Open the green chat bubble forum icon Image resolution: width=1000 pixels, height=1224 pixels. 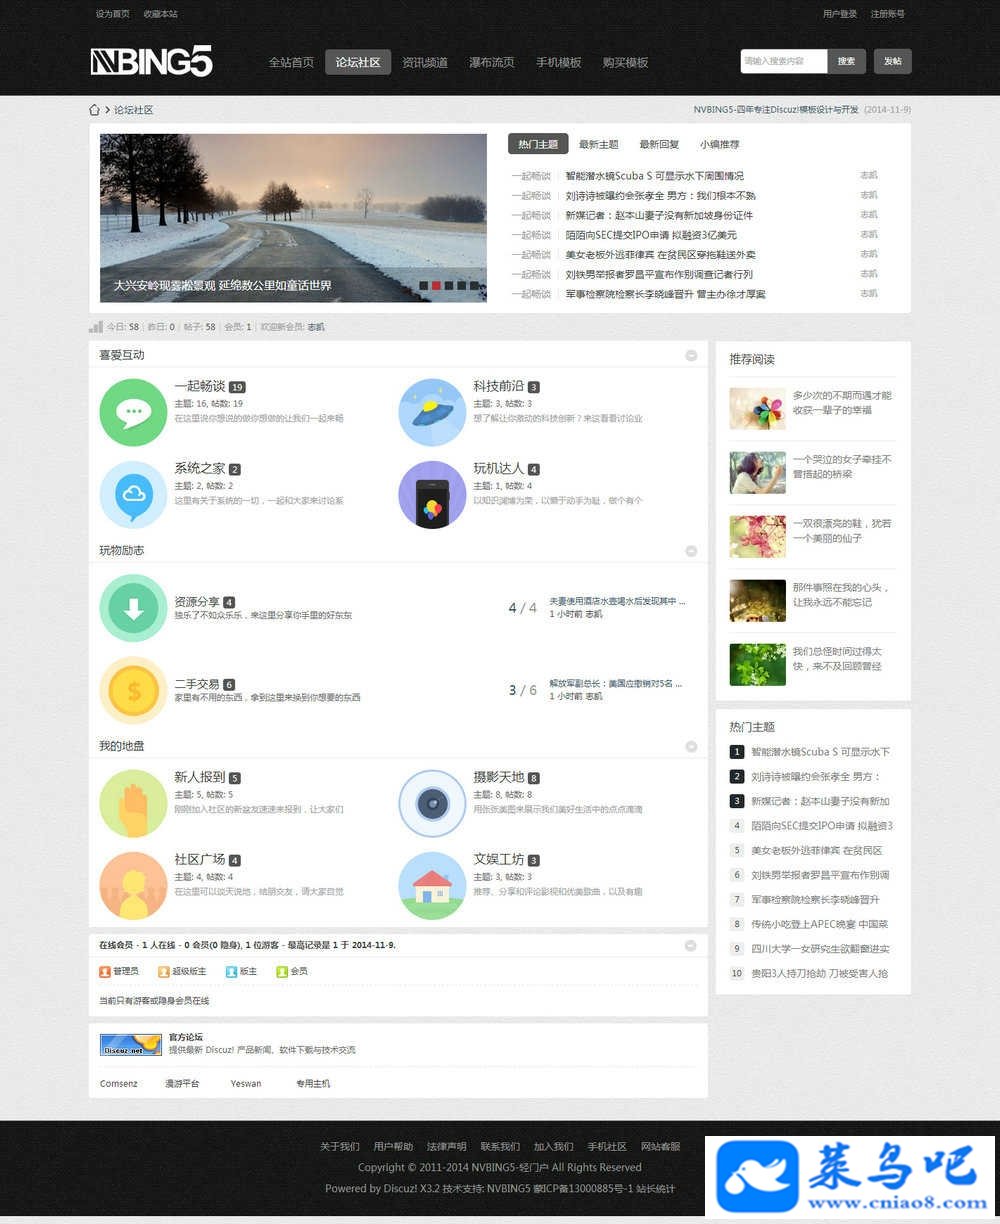tap(133, 412)
